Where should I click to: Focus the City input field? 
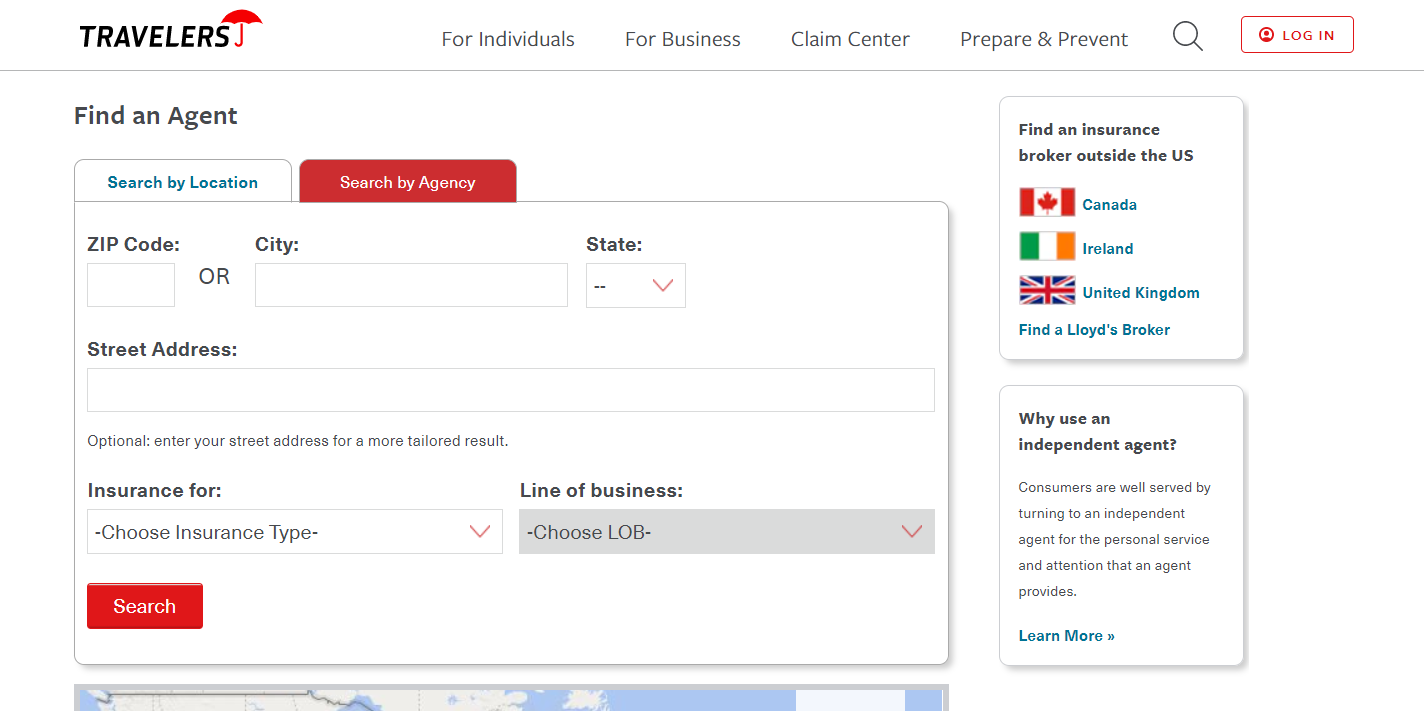[x=411, y=285]
